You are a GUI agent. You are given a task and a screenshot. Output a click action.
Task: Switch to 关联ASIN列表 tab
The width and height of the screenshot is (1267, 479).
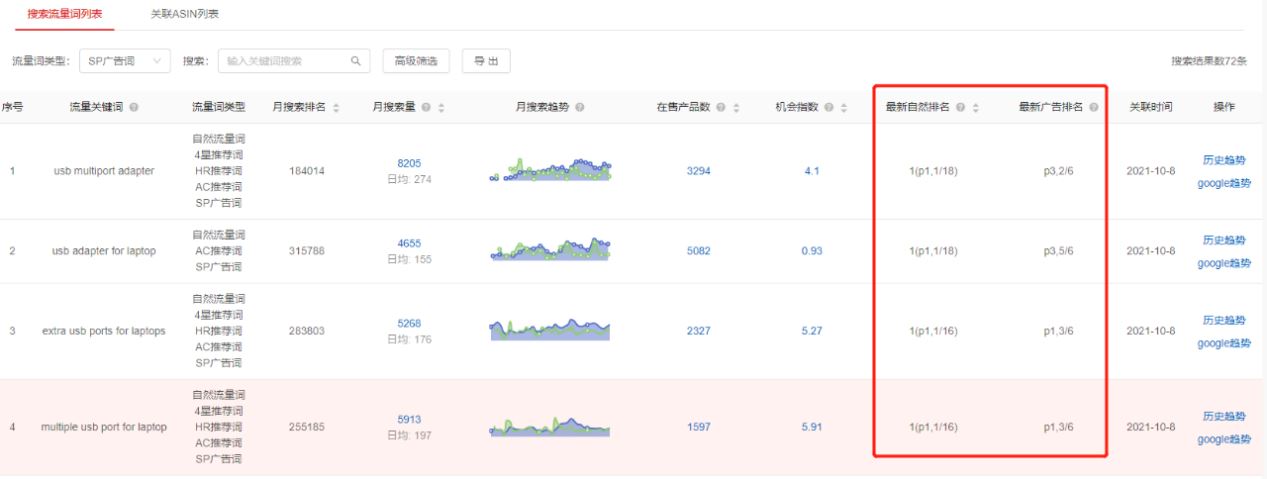point(184,14)
